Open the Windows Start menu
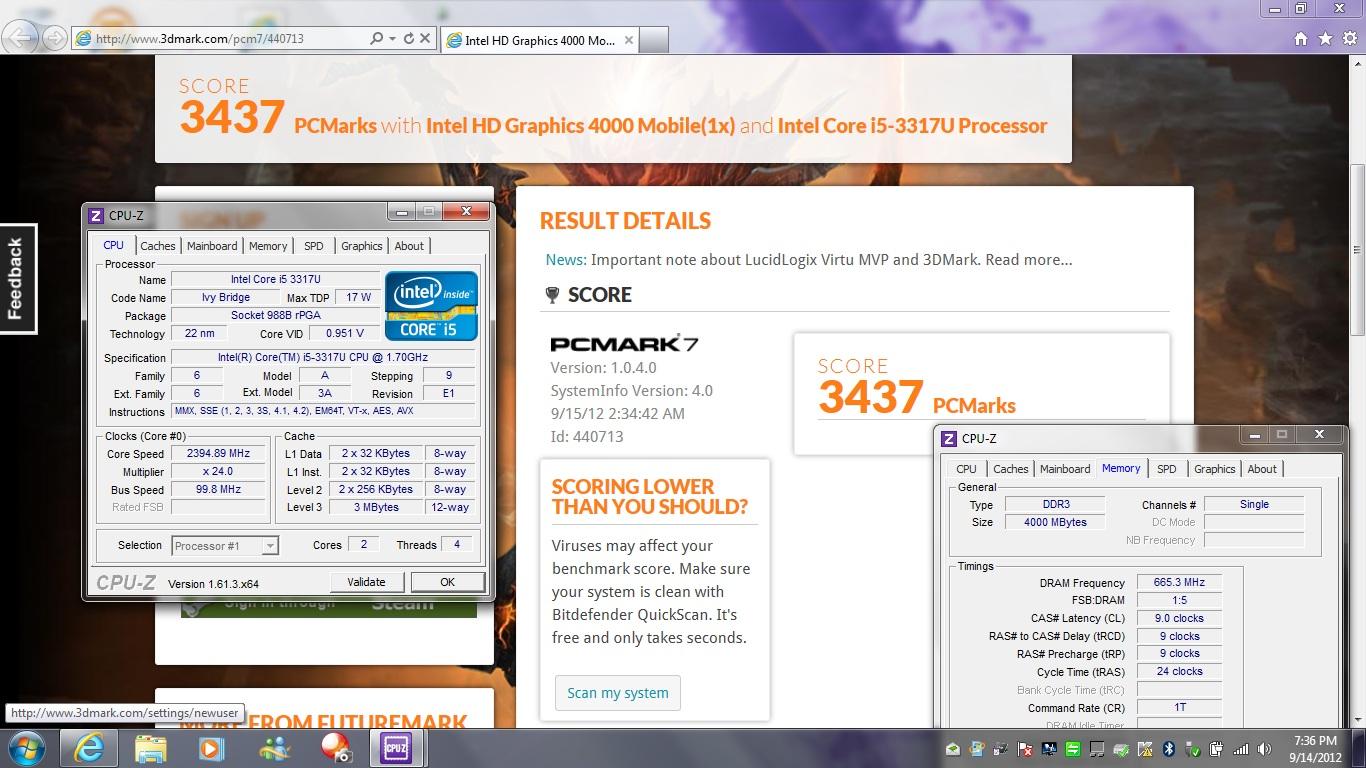Screen dimensions: 1366x768 coord(25,748)
